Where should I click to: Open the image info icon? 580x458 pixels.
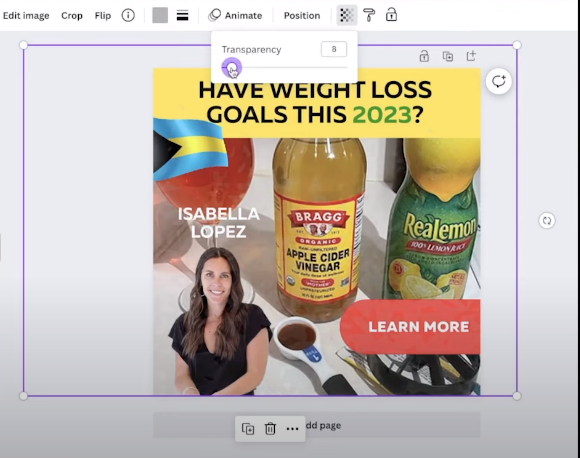click(x=128, y=16)
